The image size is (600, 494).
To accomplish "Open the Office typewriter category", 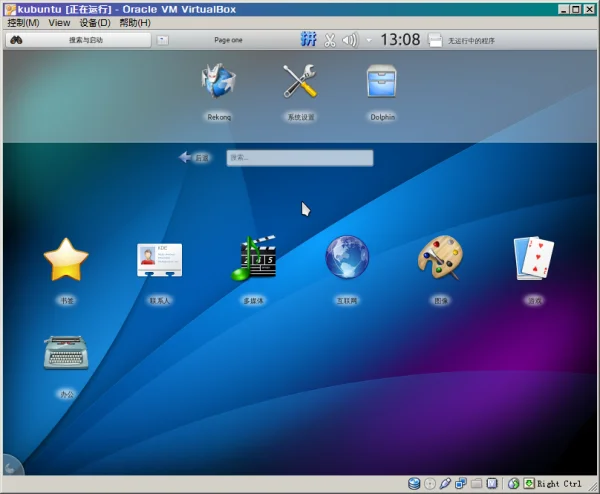I will 66,352.
